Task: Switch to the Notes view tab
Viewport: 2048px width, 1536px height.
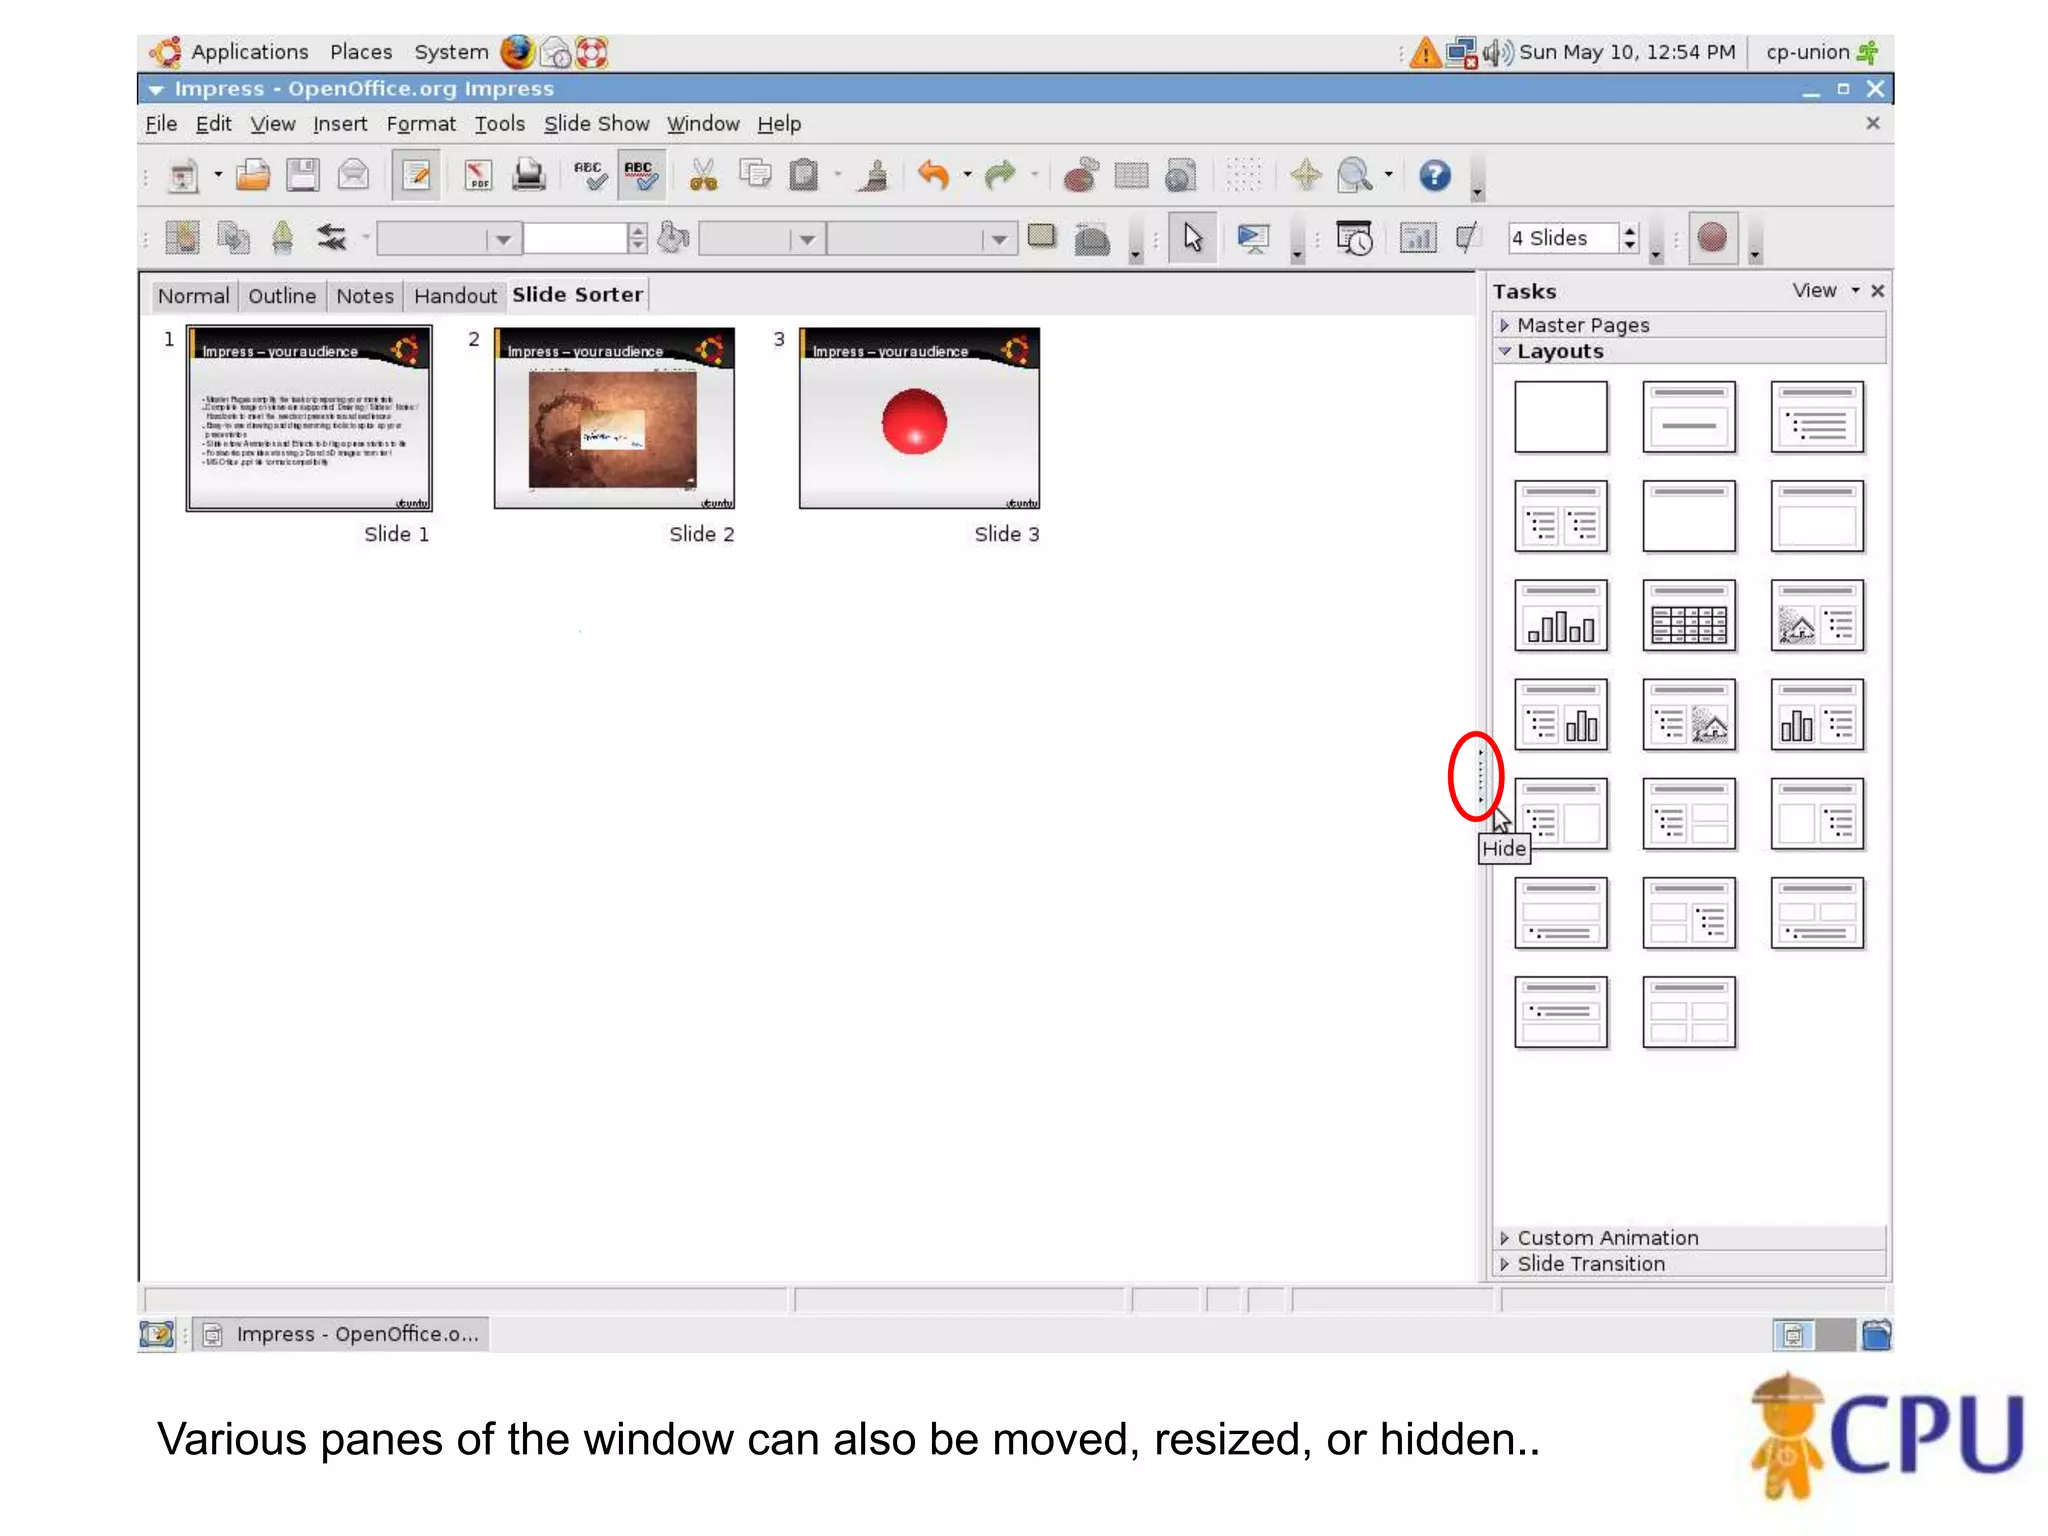Action: point(365,296)
